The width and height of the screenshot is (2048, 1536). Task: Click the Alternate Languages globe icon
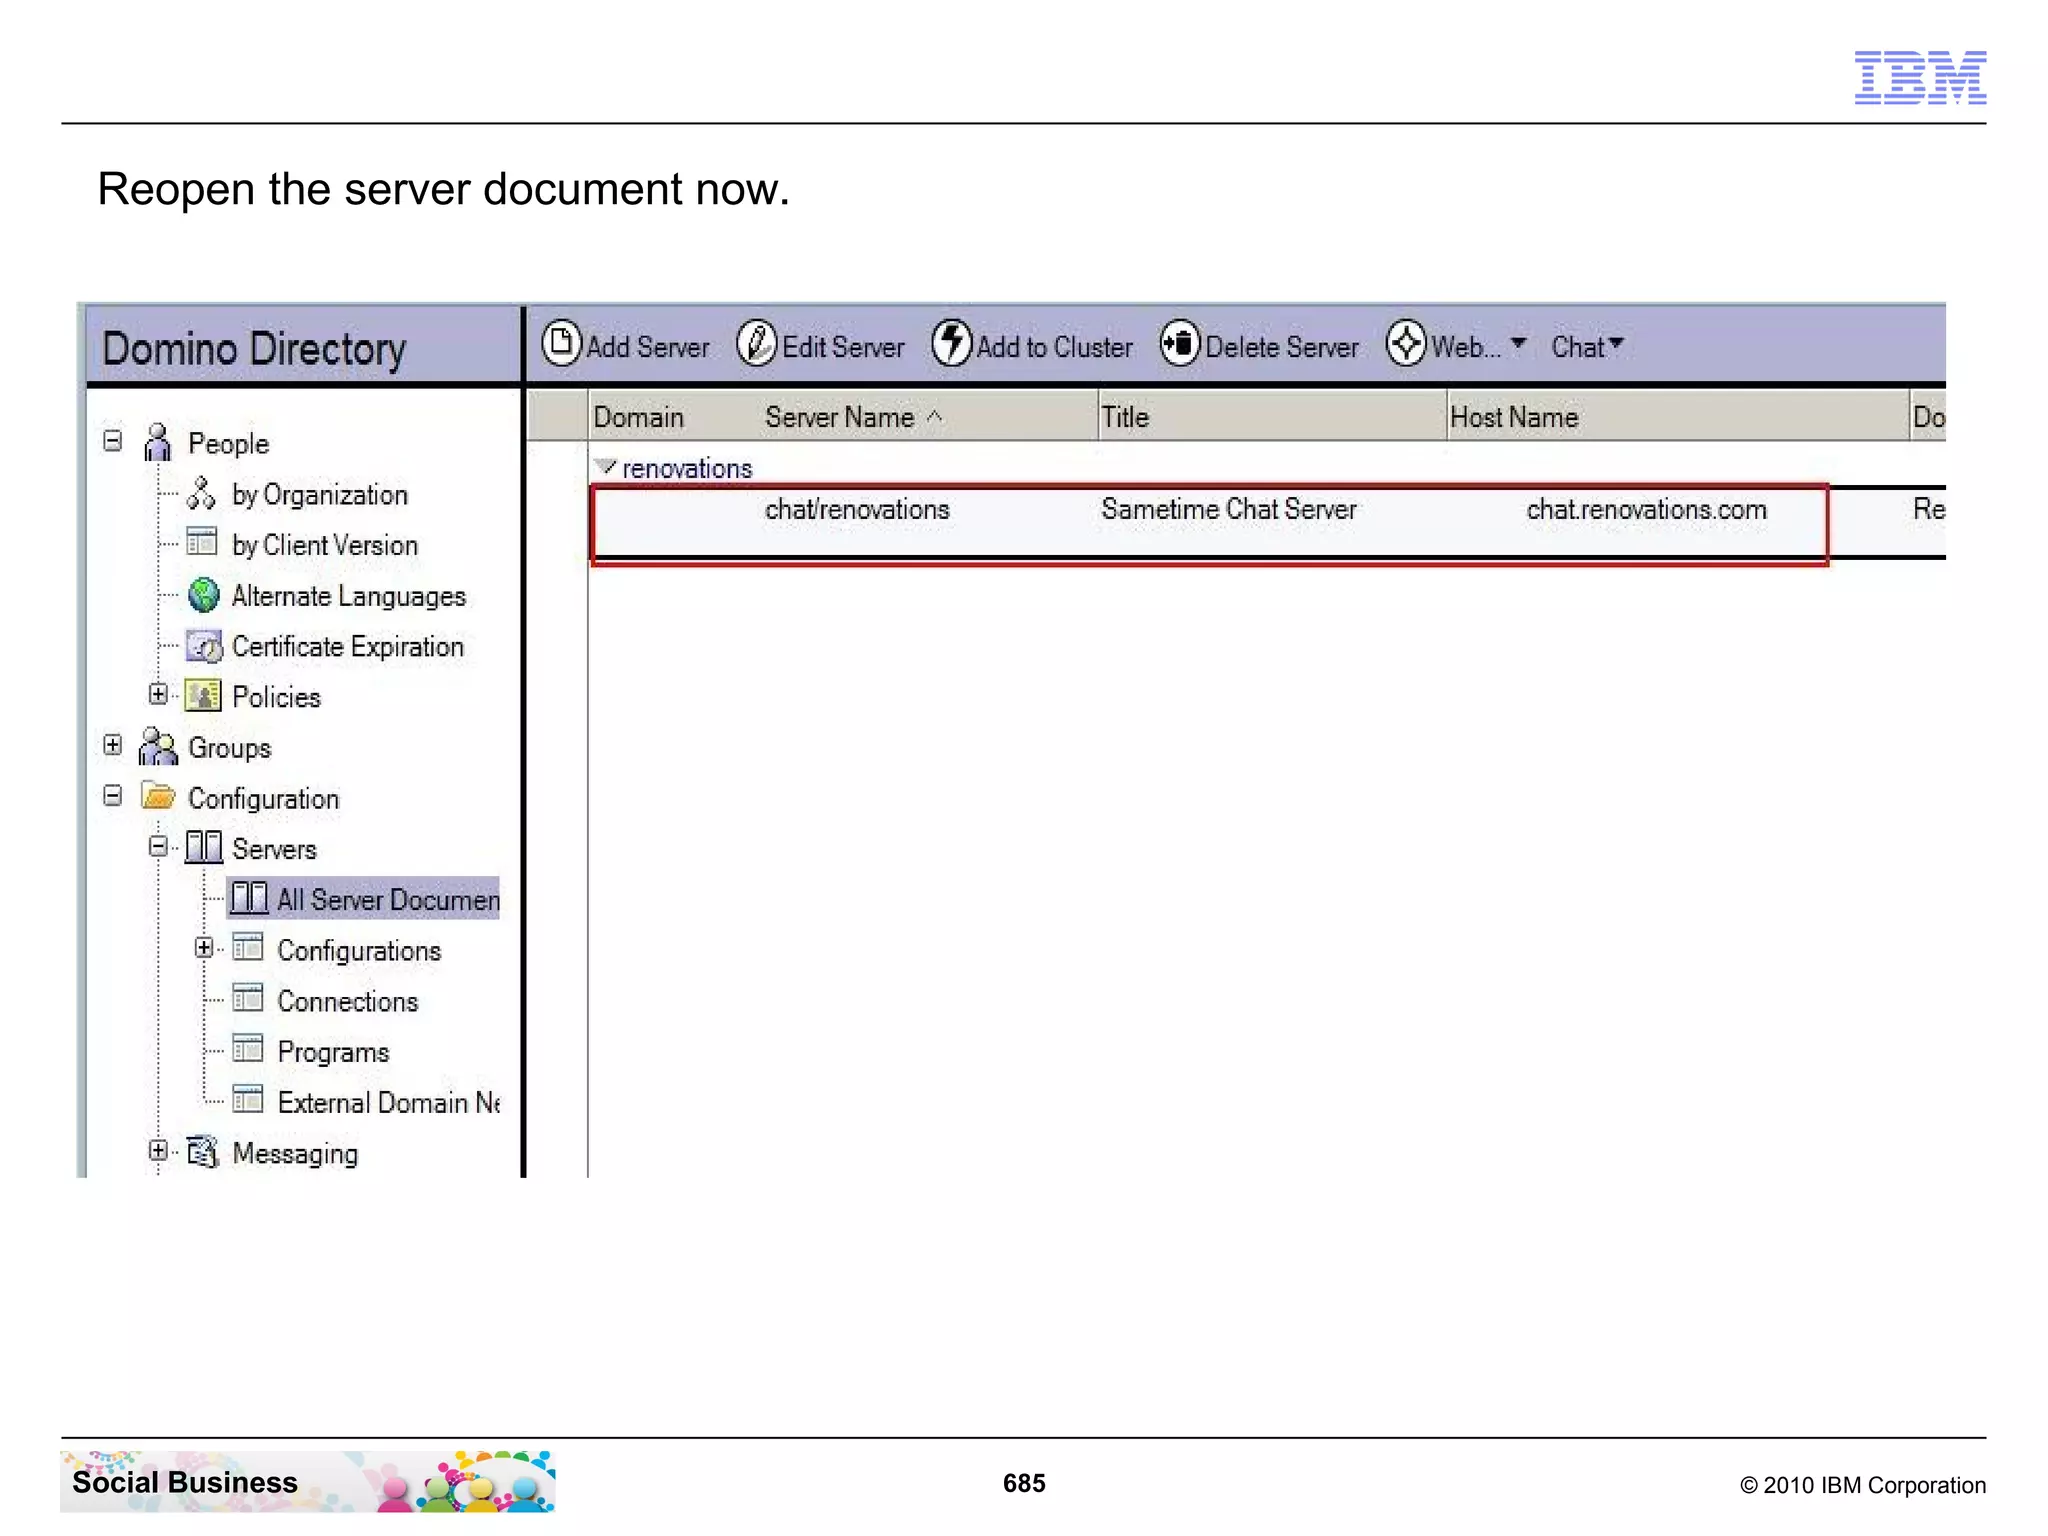(x=203, y=595)
